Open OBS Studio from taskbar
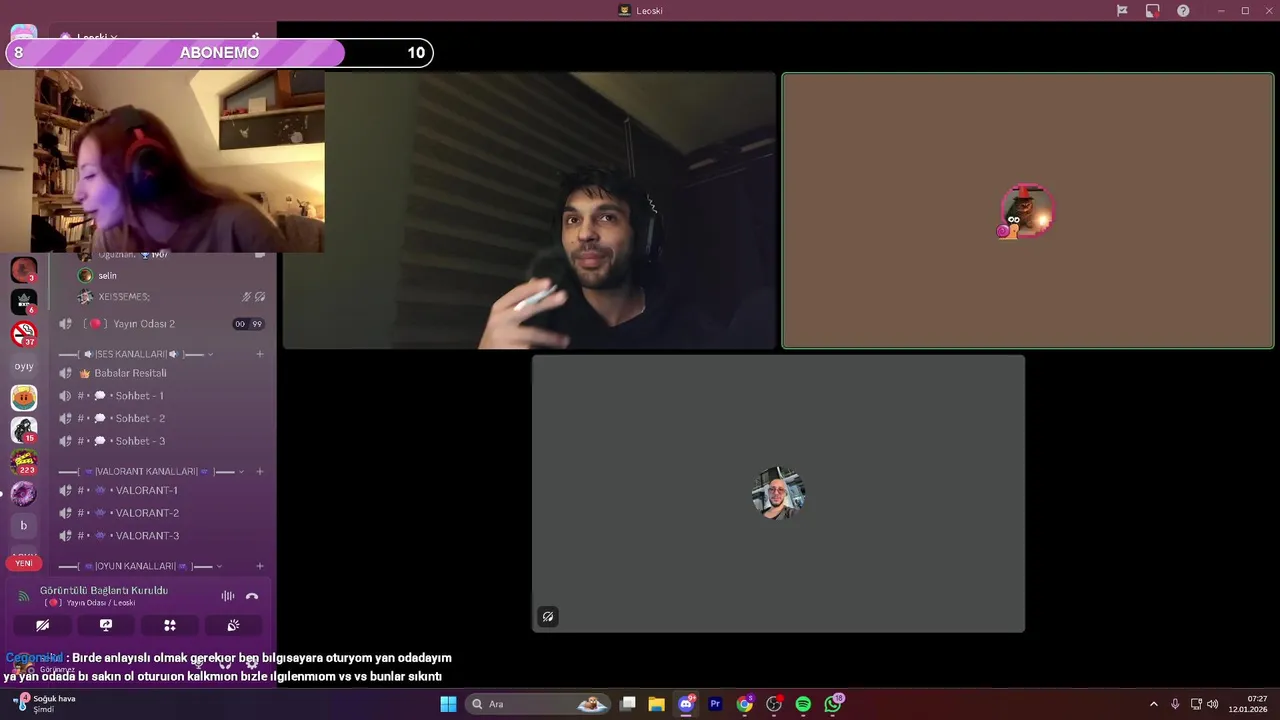The width and height of the screenshot is (1280, 720). pos(774,704)
